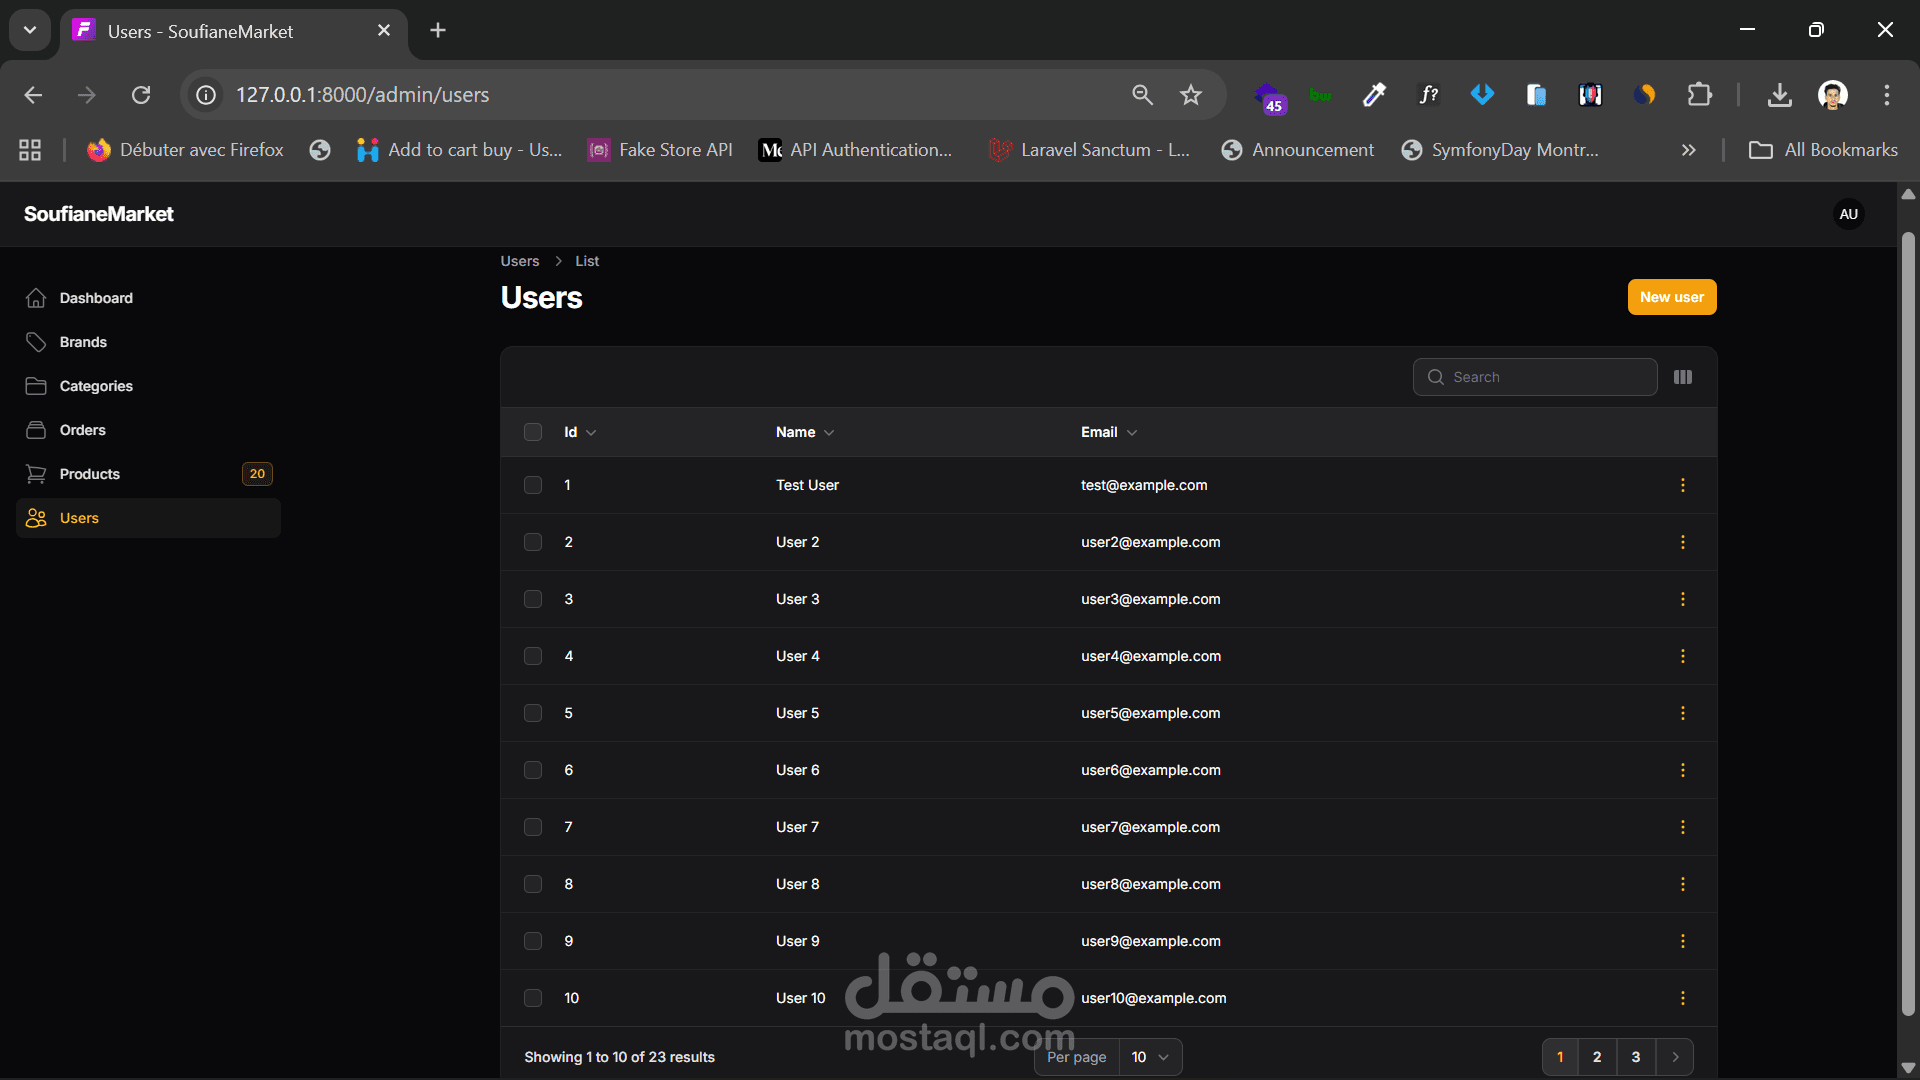
Task: Go to Orders in the sidebar
Action: pos(82,430)
